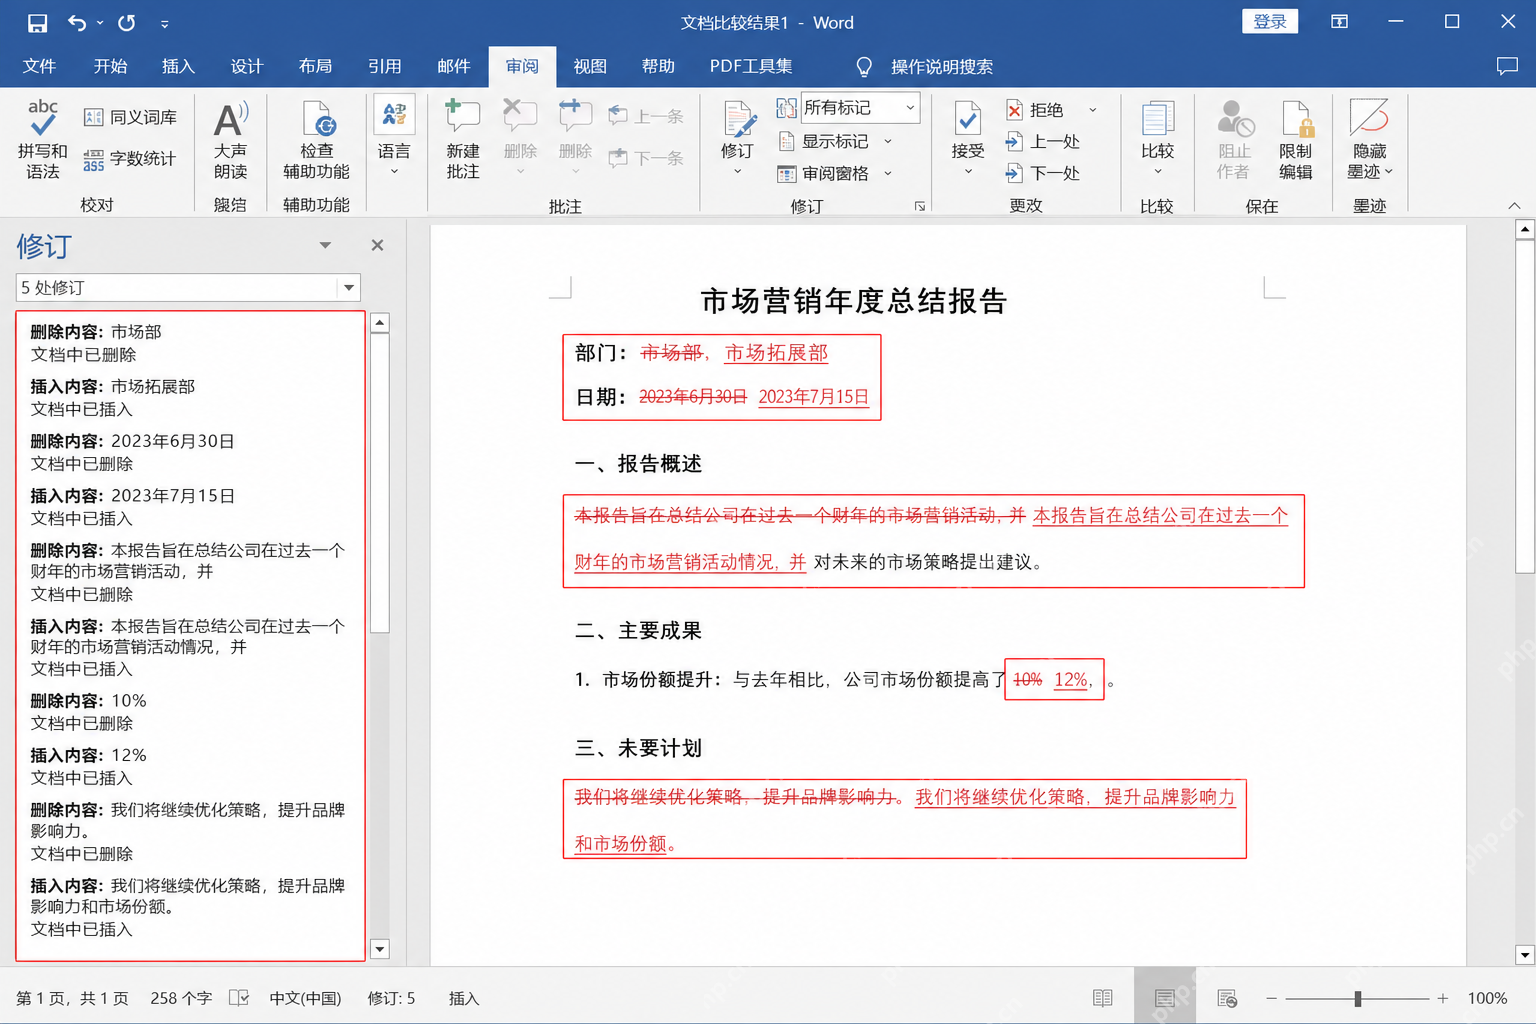Switch to read mode view
This screenshot has width=1536, height=1024.
(1103, 998)
